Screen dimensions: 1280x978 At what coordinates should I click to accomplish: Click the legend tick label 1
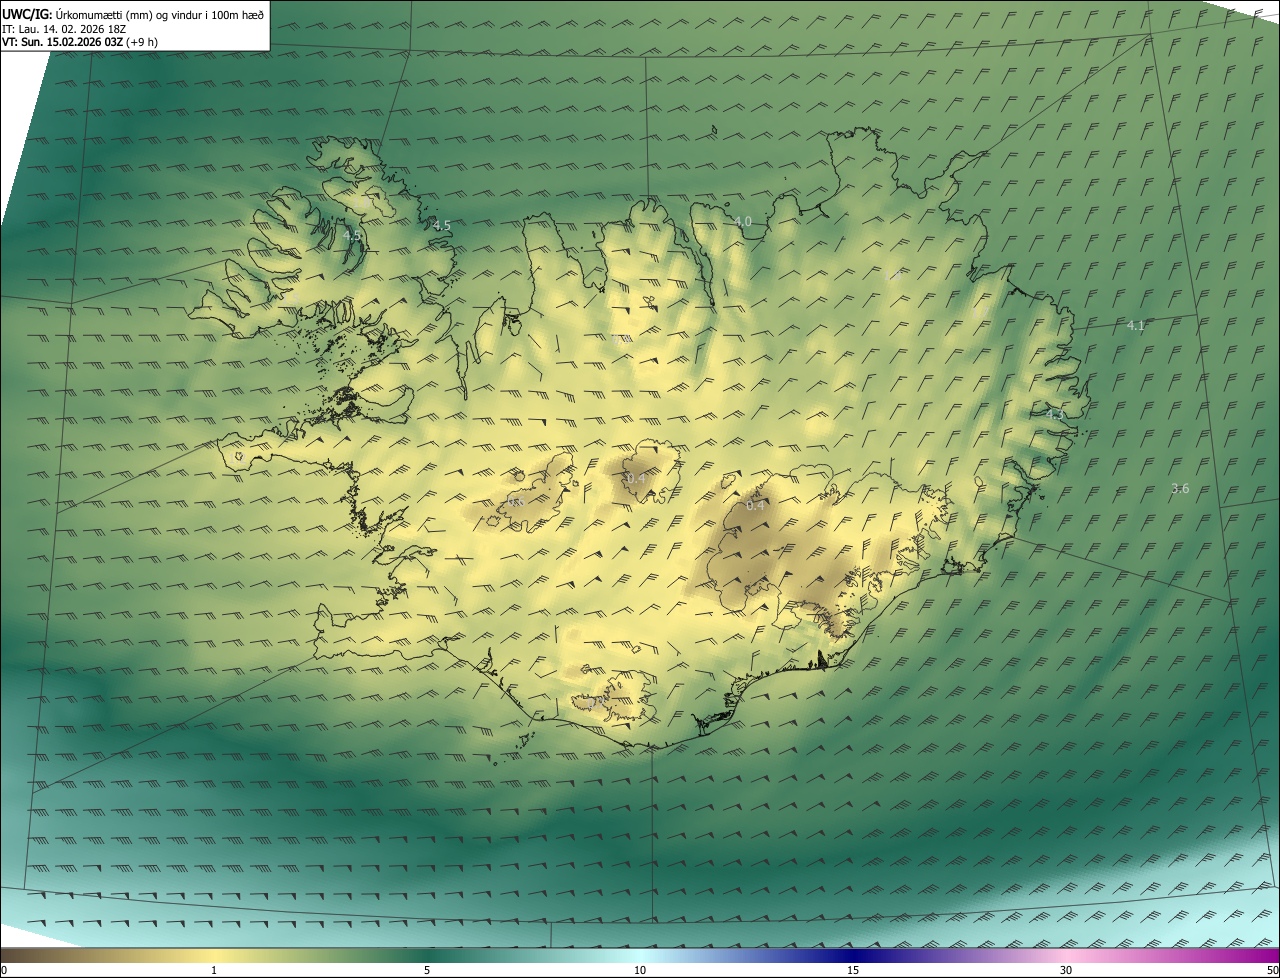click(x=214, y=970)
